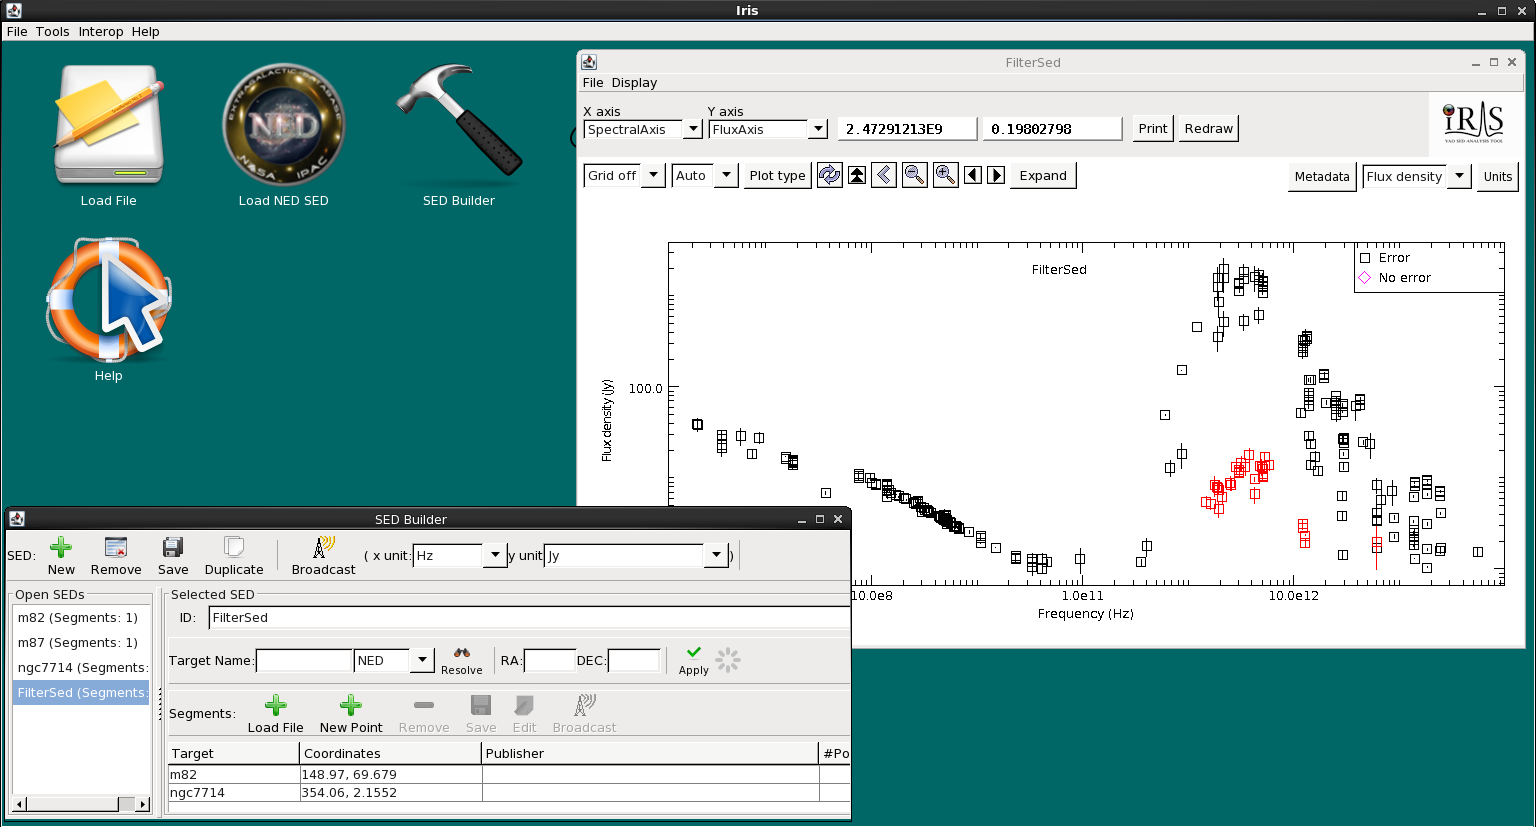Image resolution: width=1536 pixels, height=827 pixels.
Task: Click the Metadata button
Action: pos(1321,176)
